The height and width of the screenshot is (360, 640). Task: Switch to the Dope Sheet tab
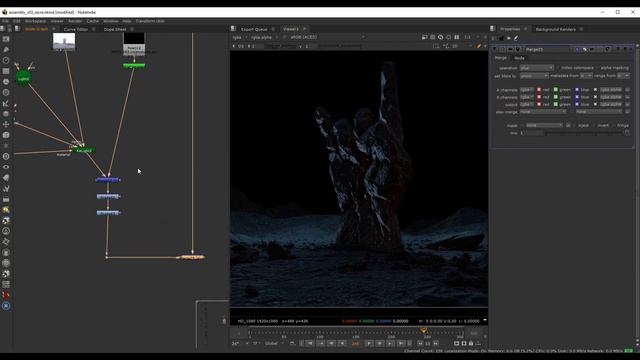pos(115,29)
